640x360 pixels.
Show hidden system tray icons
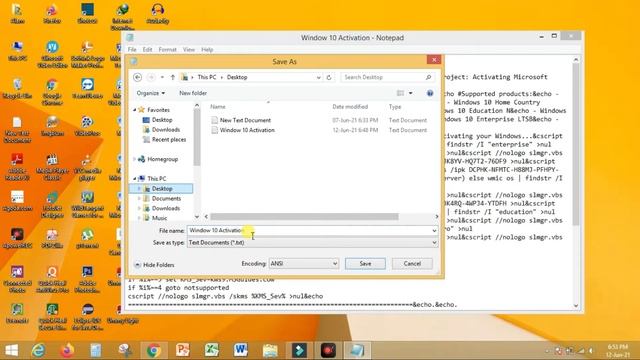pyautogui.click(x=547, y=351)
